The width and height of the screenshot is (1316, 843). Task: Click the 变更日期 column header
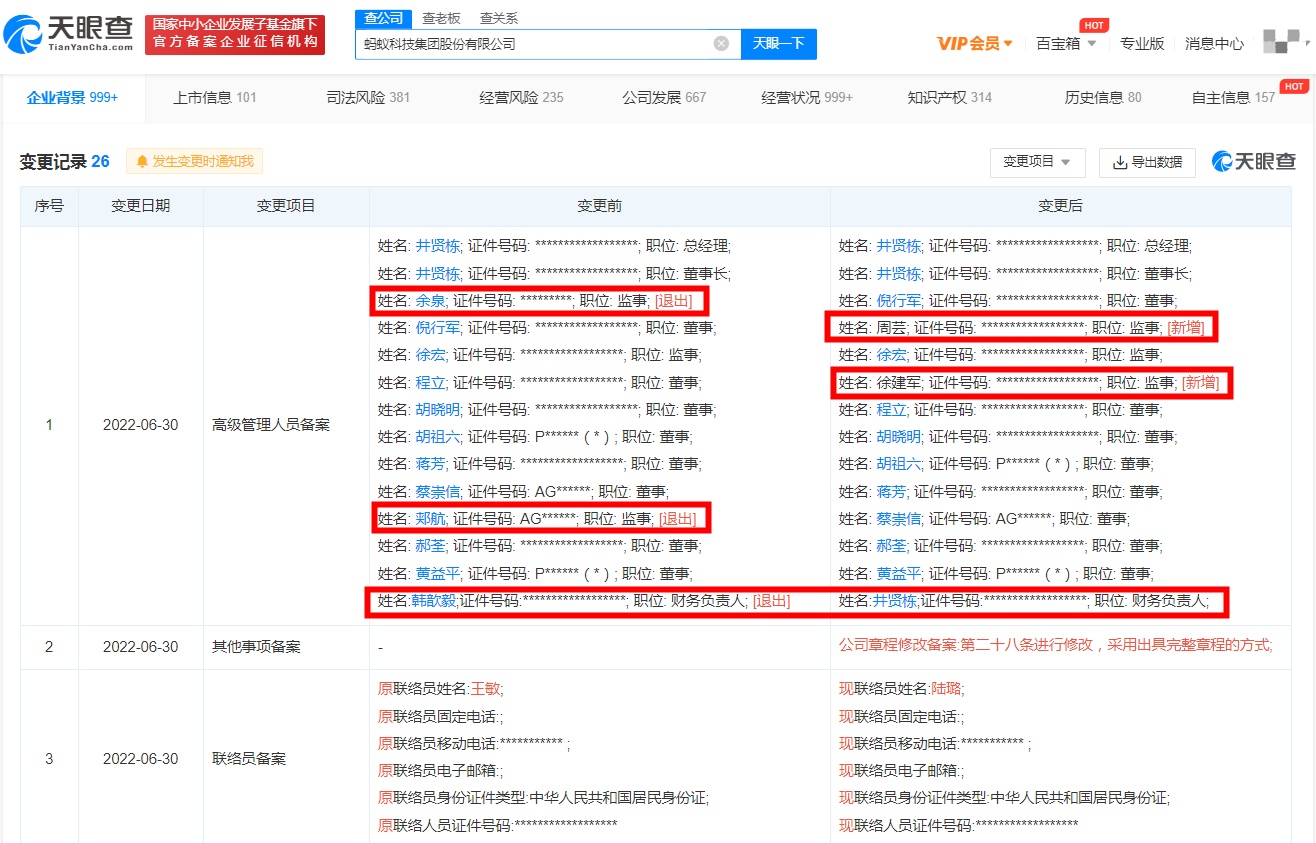click(x=140, y=206)
